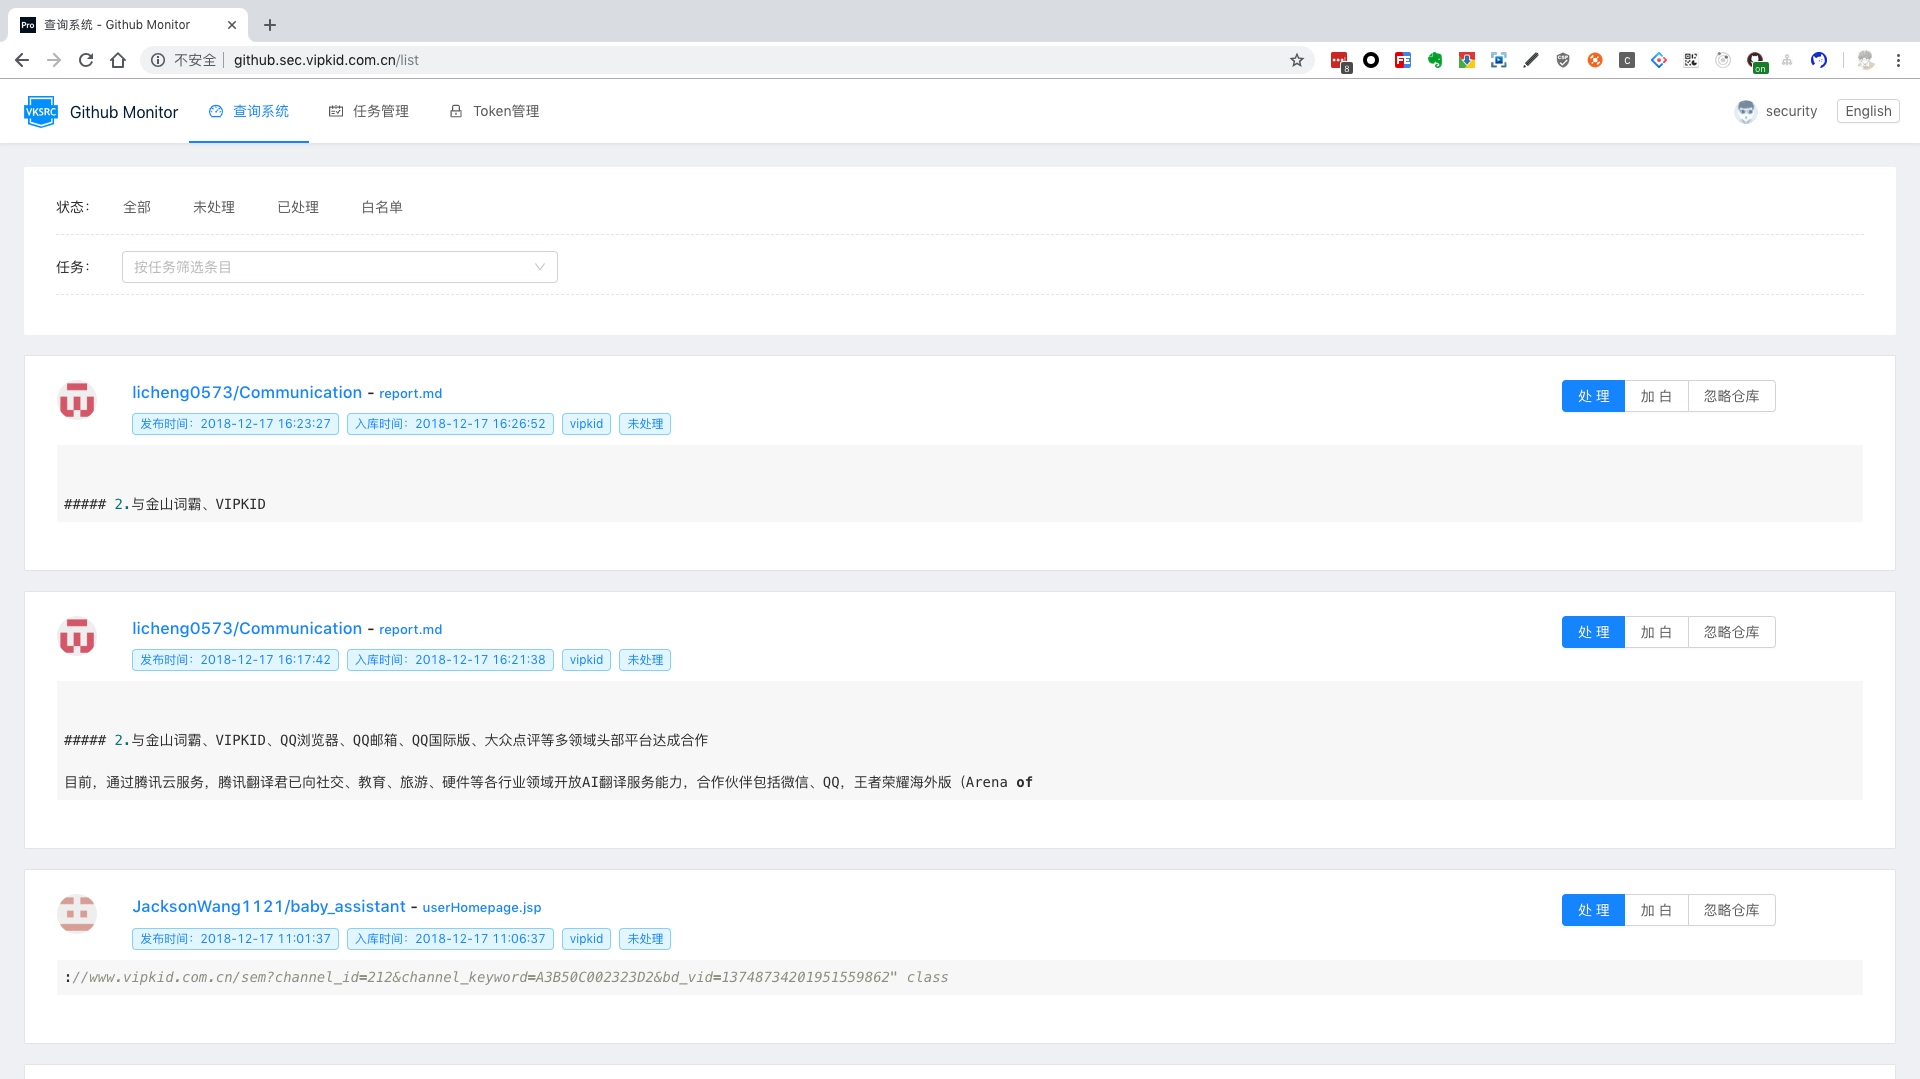Click the orange circular extension icon

point(1595,60)
